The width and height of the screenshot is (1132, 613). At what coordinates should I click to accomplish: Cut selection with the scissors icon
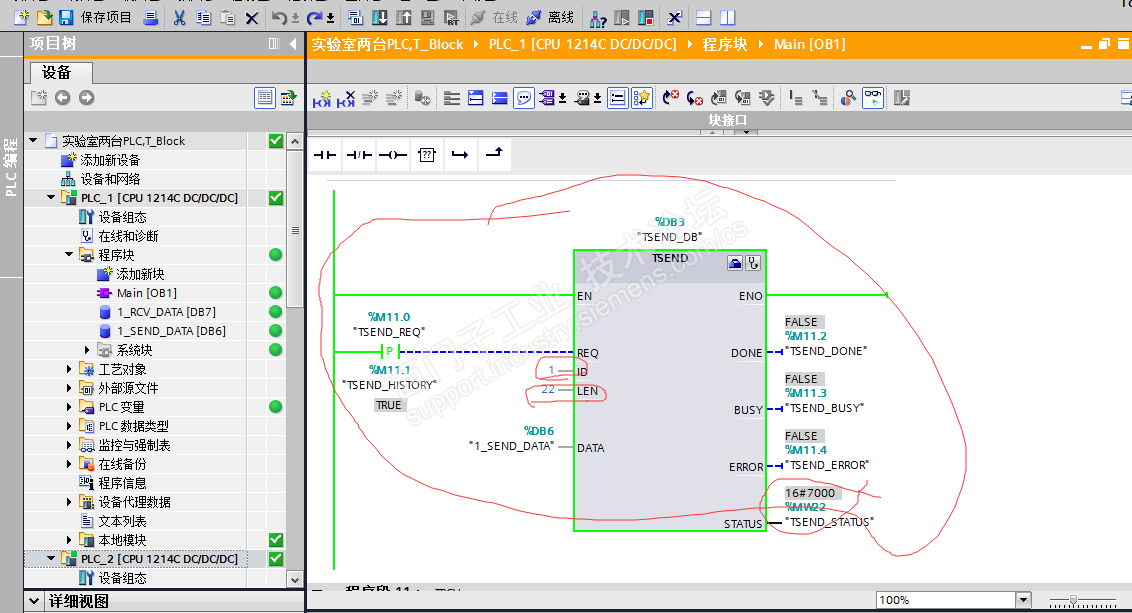[179, 17]
